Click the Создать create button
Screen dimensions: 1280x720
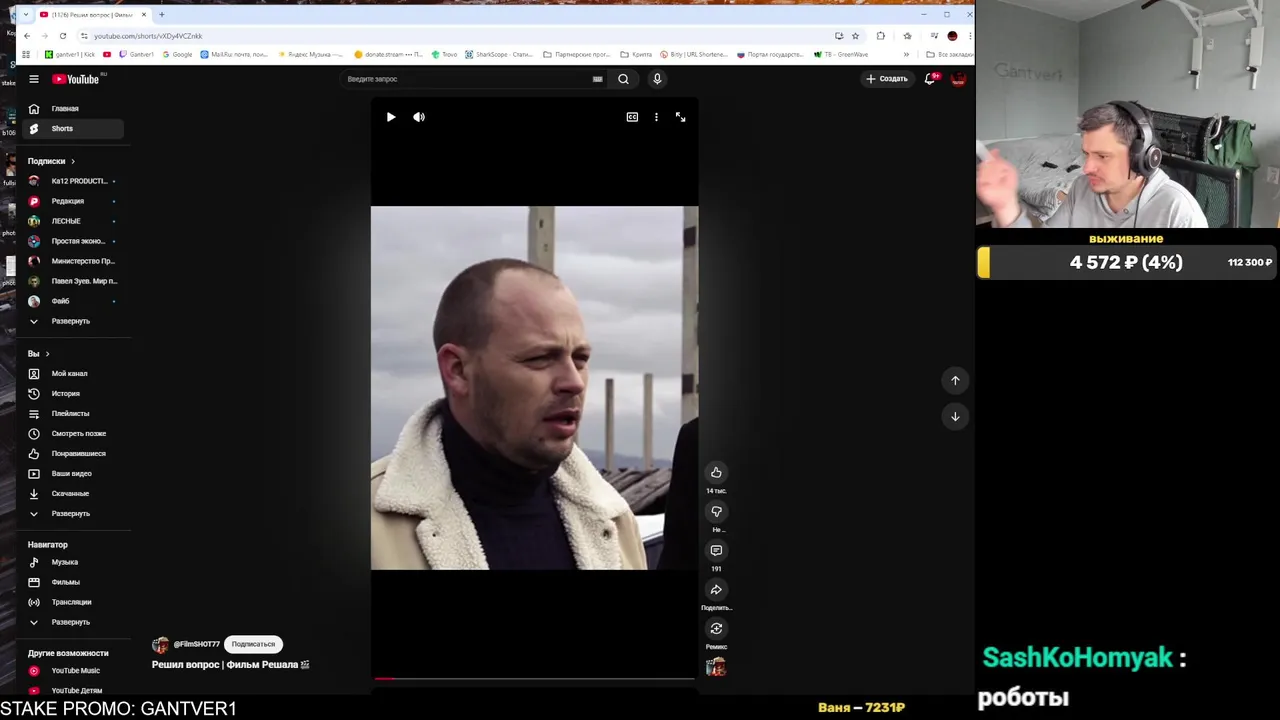click(887, 79)
